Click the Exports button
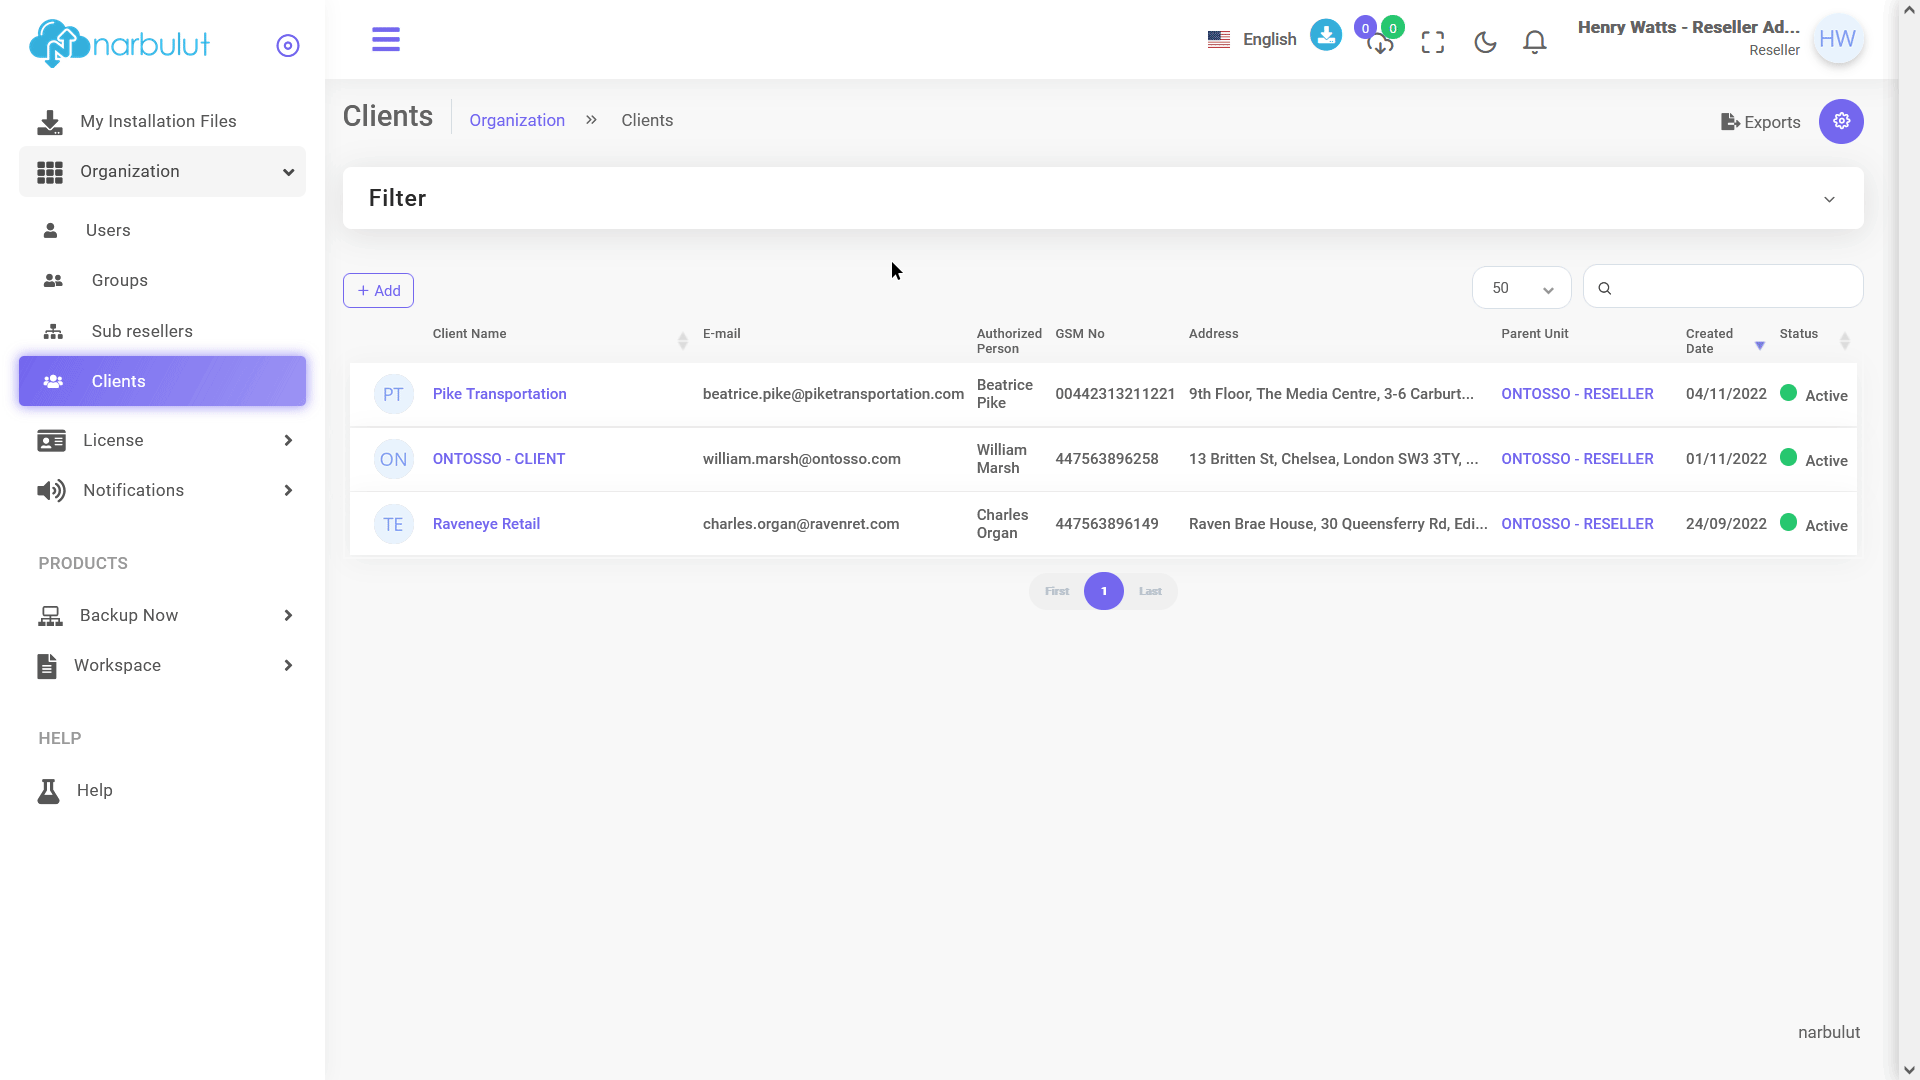 1760,122
